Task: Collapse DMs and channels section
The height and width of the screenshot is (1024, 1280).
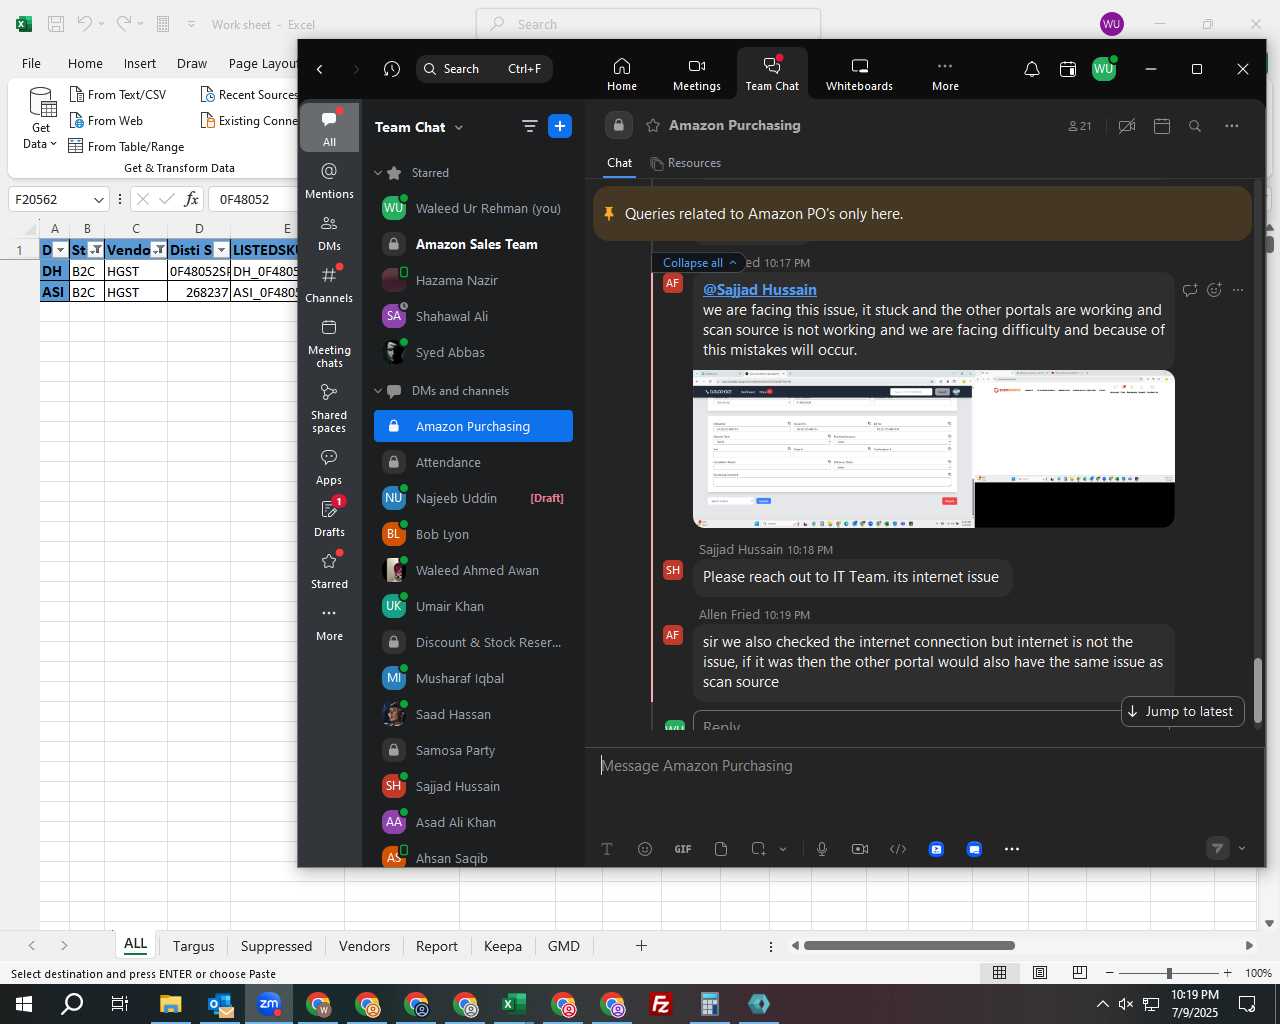Action: pos(378,391)
